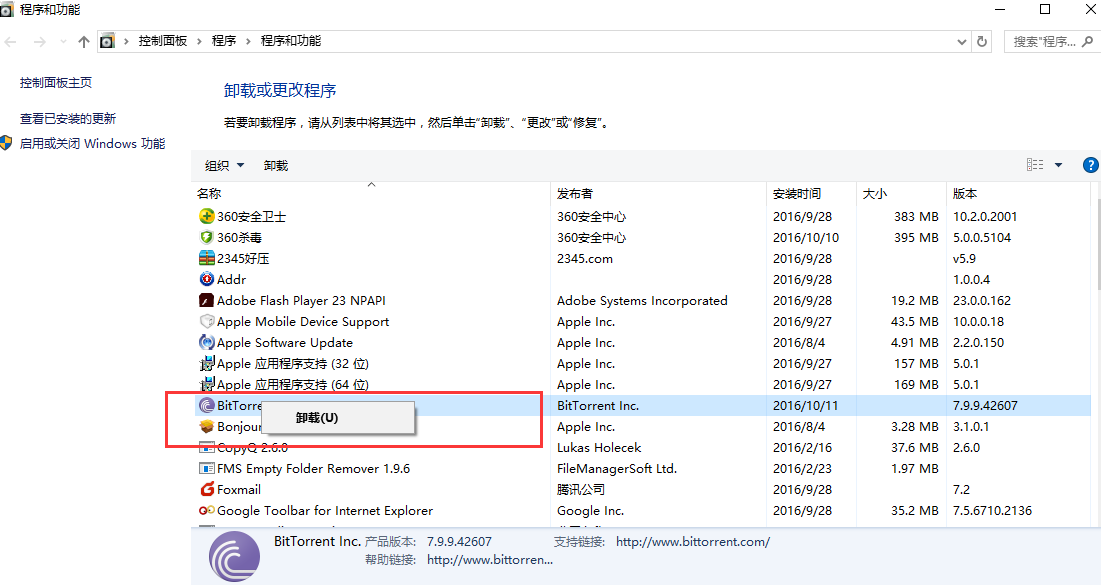Click the back navigation arrow
This screenshot has height=585, width=1101.
tap(11, 42)
